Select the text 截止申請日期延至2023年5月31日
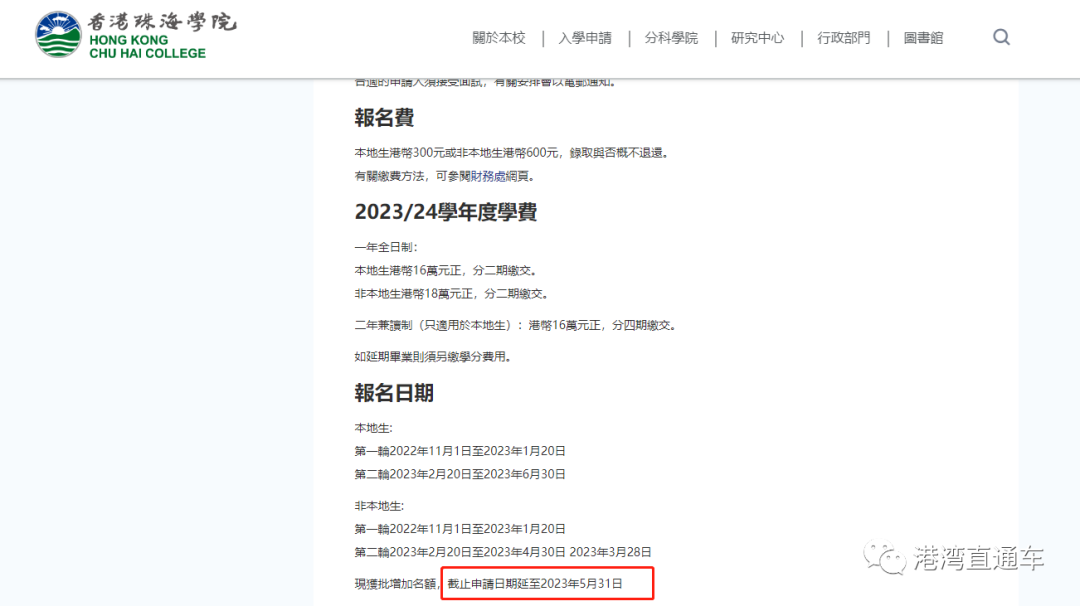Screen dimensions: 1080x606 tap(535, 584)
